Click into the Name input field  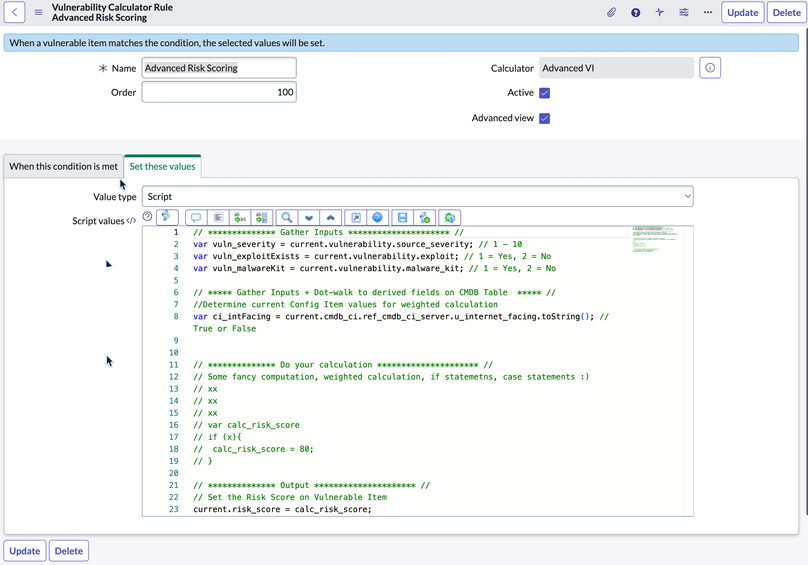click(x=219, y=68)
